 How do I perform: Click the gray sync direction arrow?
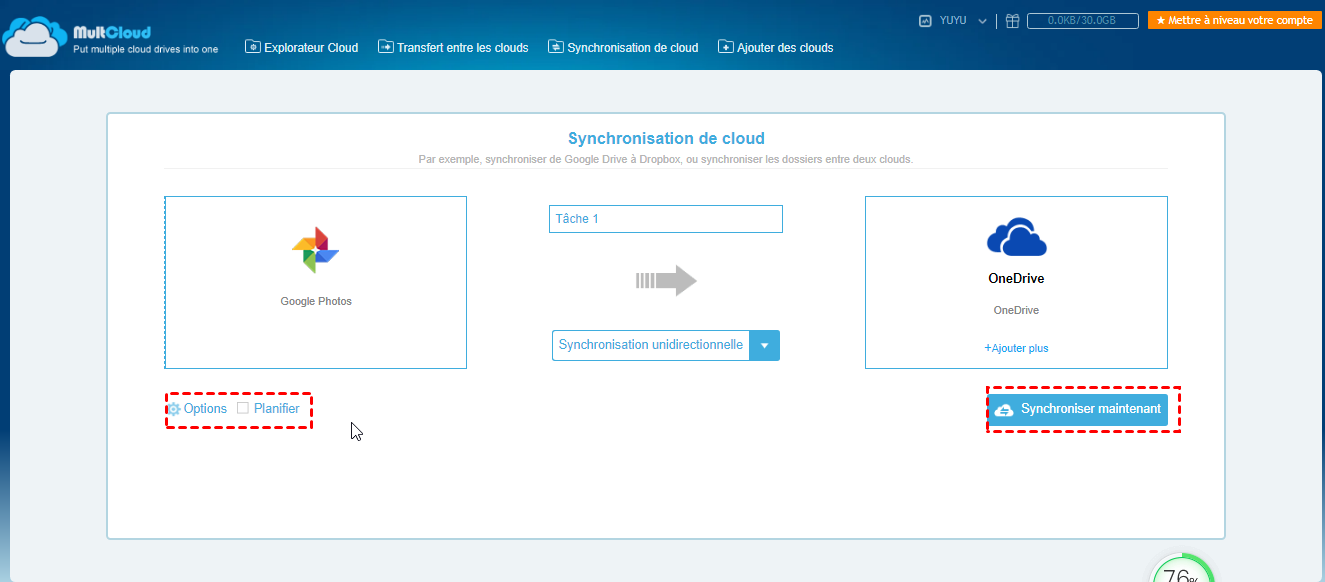pyautogui.click(x=666, y=281)
